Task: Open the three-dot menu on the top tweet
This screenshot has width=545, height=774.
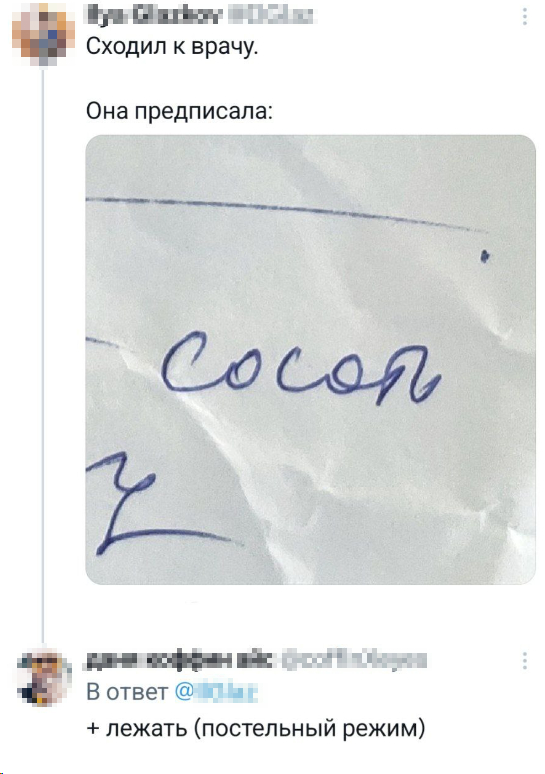Action: (x=525, y=17)
